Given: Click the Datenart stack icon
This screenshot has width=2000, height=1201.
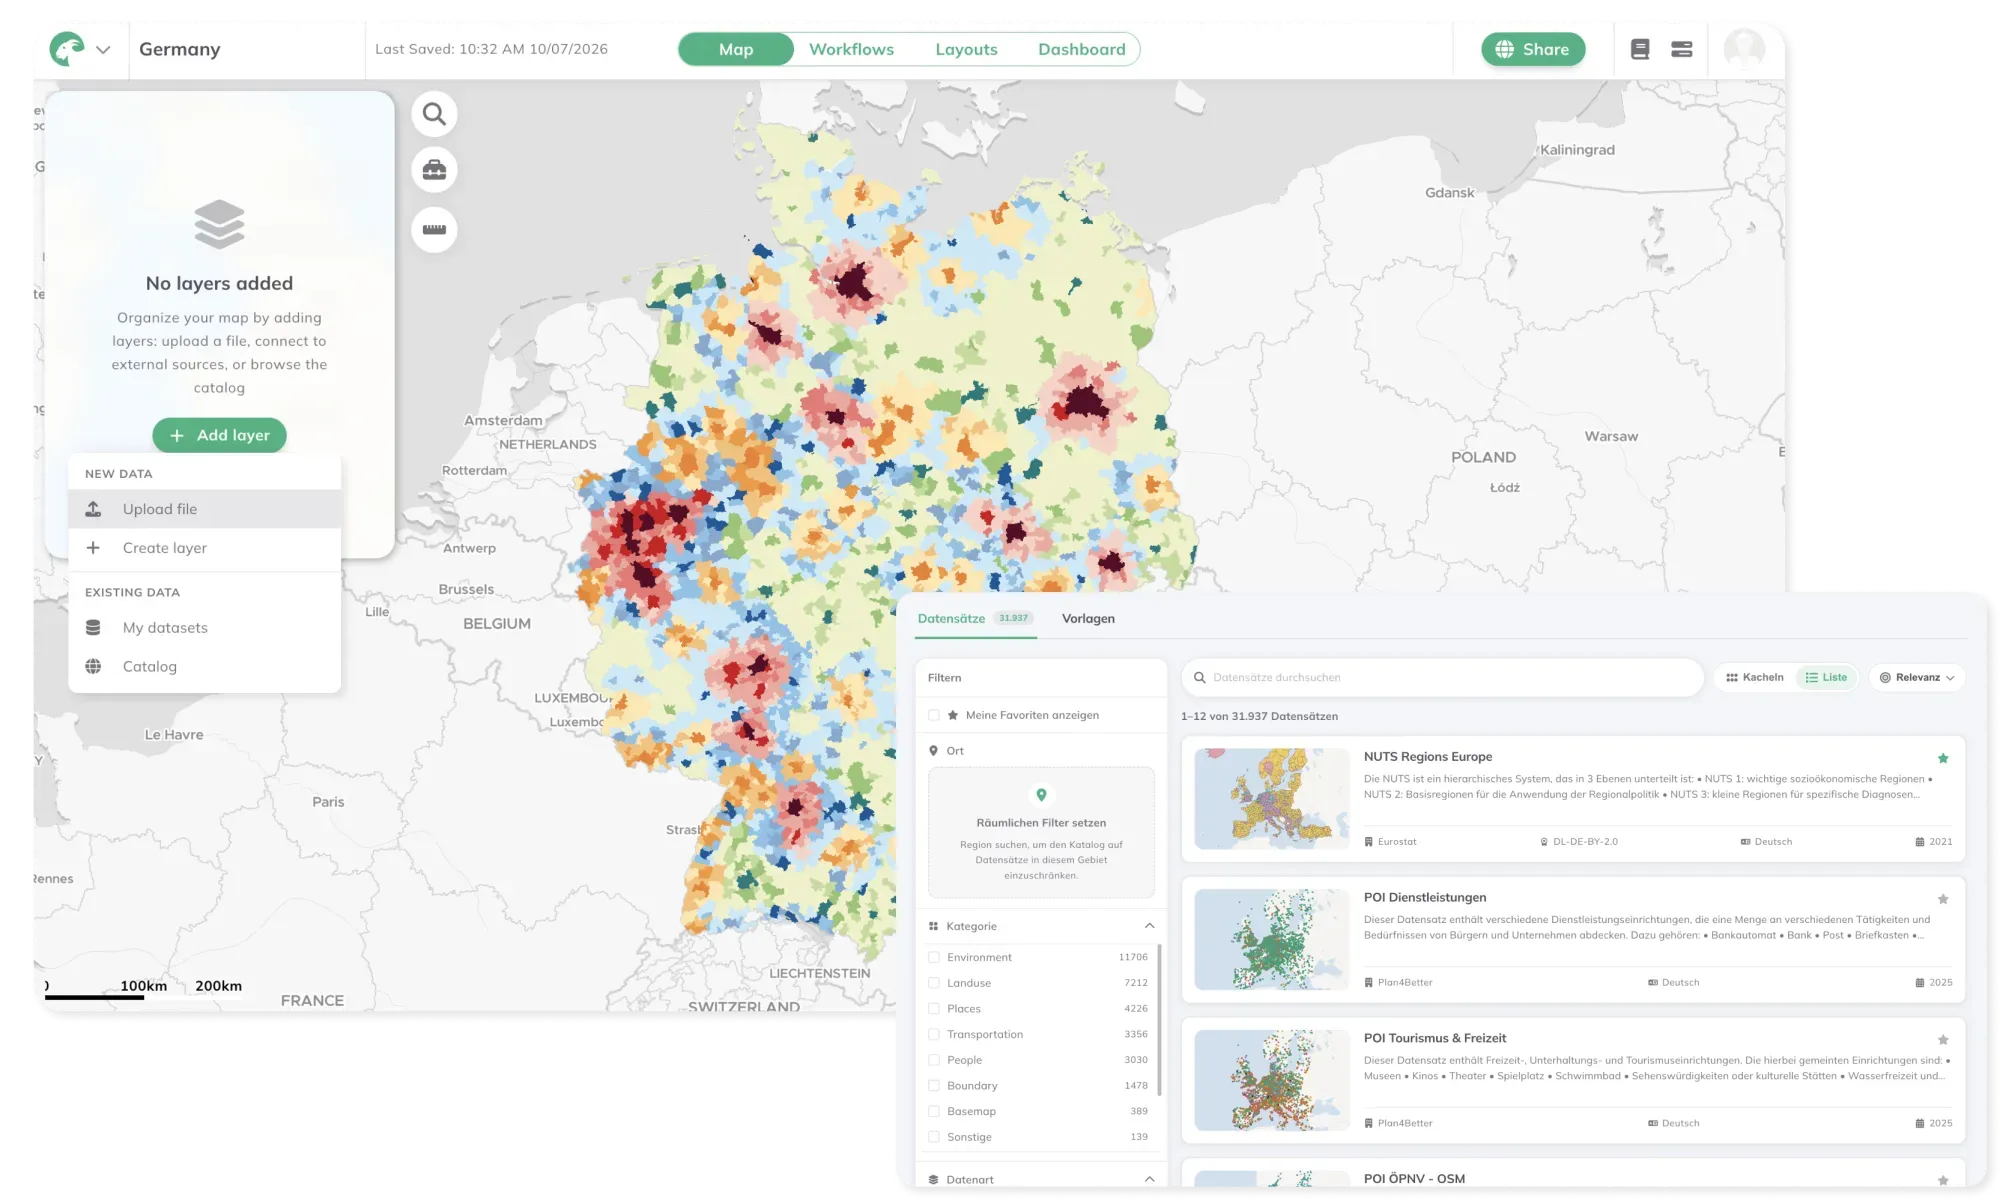Looking at the screenshot, I should (x=933, y=1180).
